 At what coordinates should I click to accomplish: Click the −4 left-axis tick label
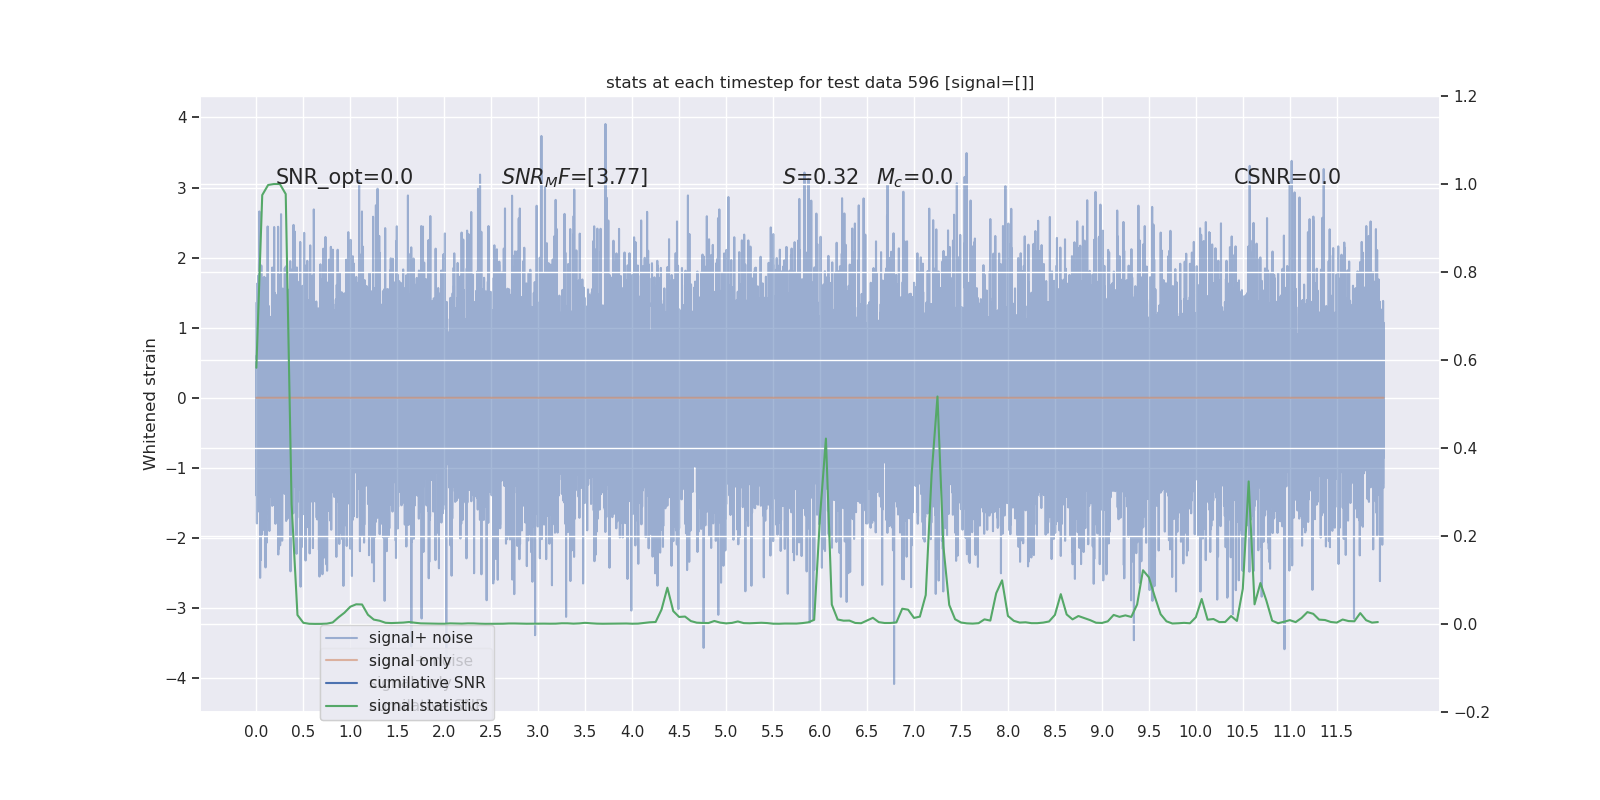click(x=176, y=678)
